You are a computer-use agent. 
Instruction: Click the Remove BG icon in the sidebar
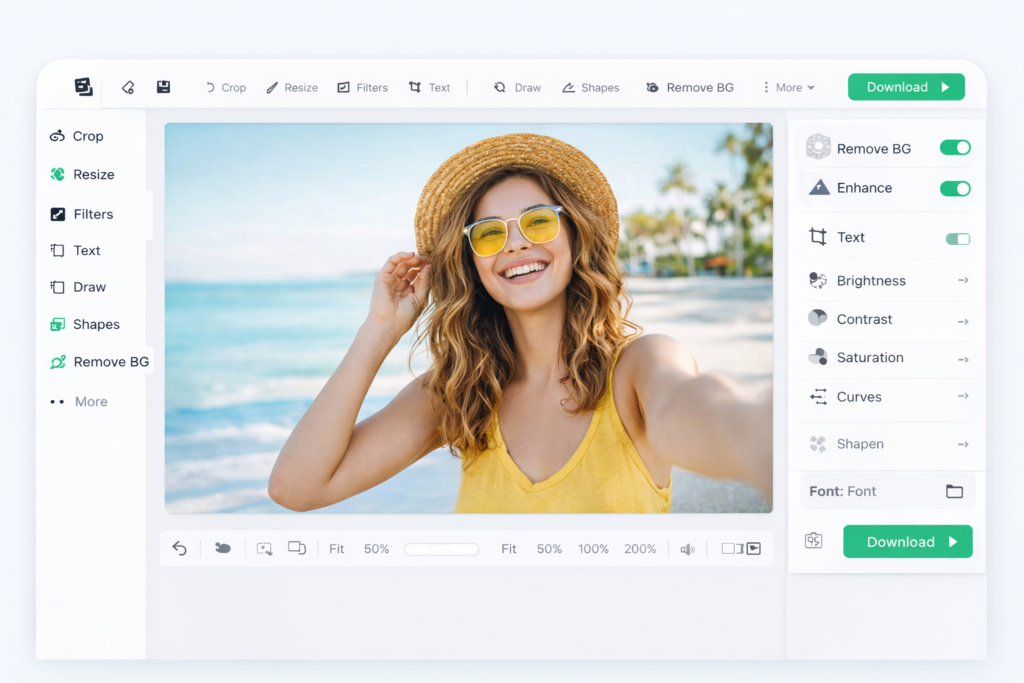click(x=57, y=361)
